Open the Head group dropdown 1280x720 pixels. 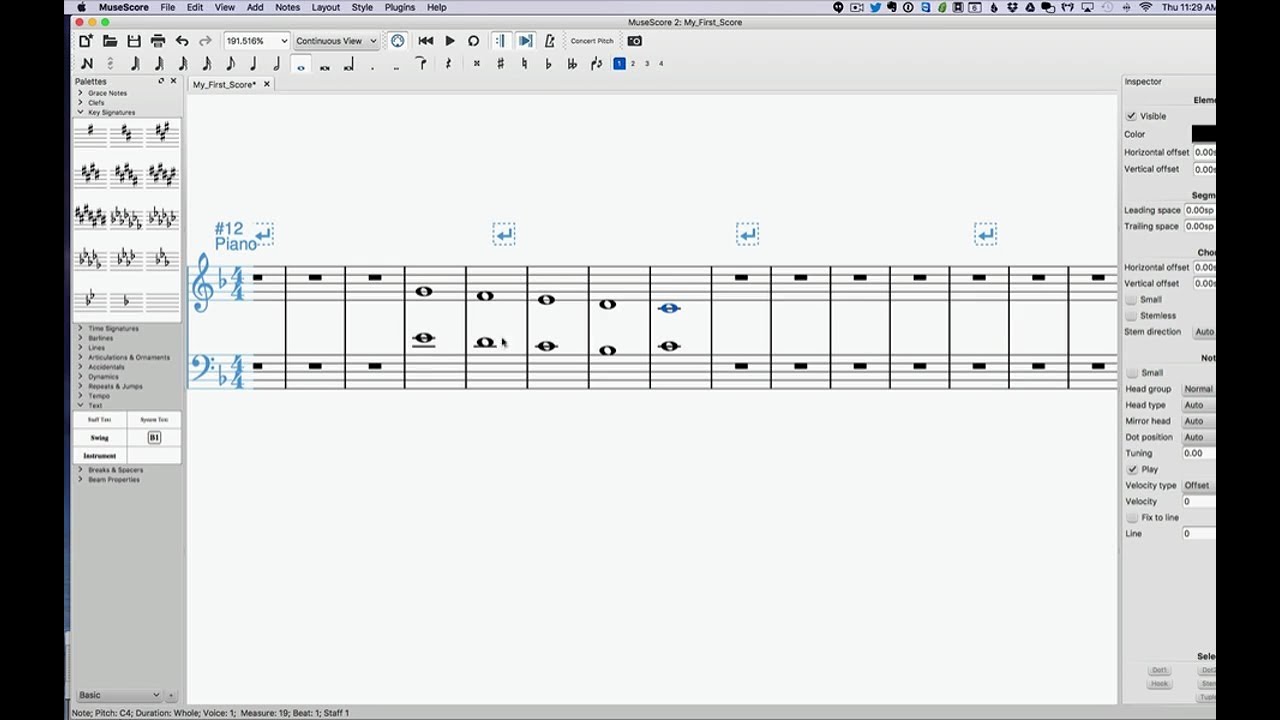point(1199,389)
